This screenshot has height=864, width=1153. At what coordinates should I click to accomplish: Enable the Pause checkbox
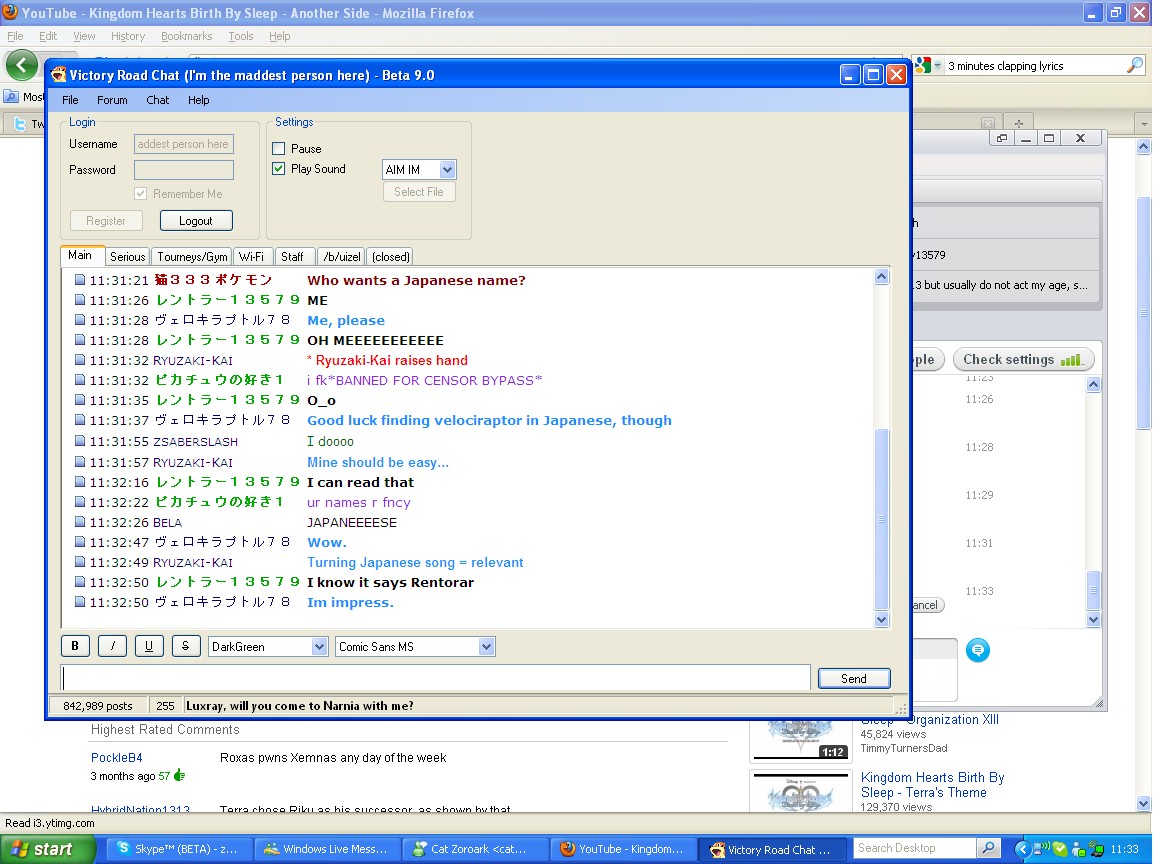coord(279,149)
